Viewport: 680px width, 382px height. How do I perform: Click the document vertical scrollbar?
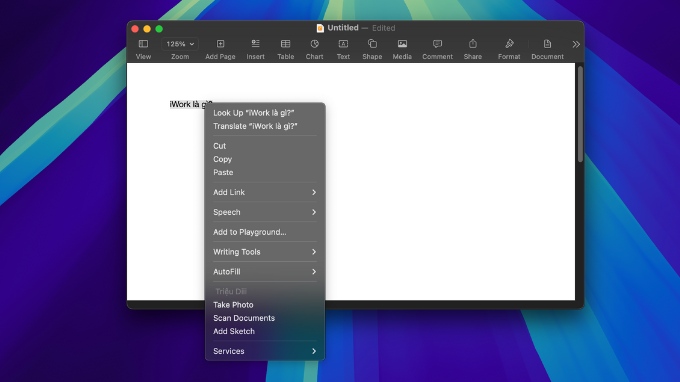[x=580, y=115]
